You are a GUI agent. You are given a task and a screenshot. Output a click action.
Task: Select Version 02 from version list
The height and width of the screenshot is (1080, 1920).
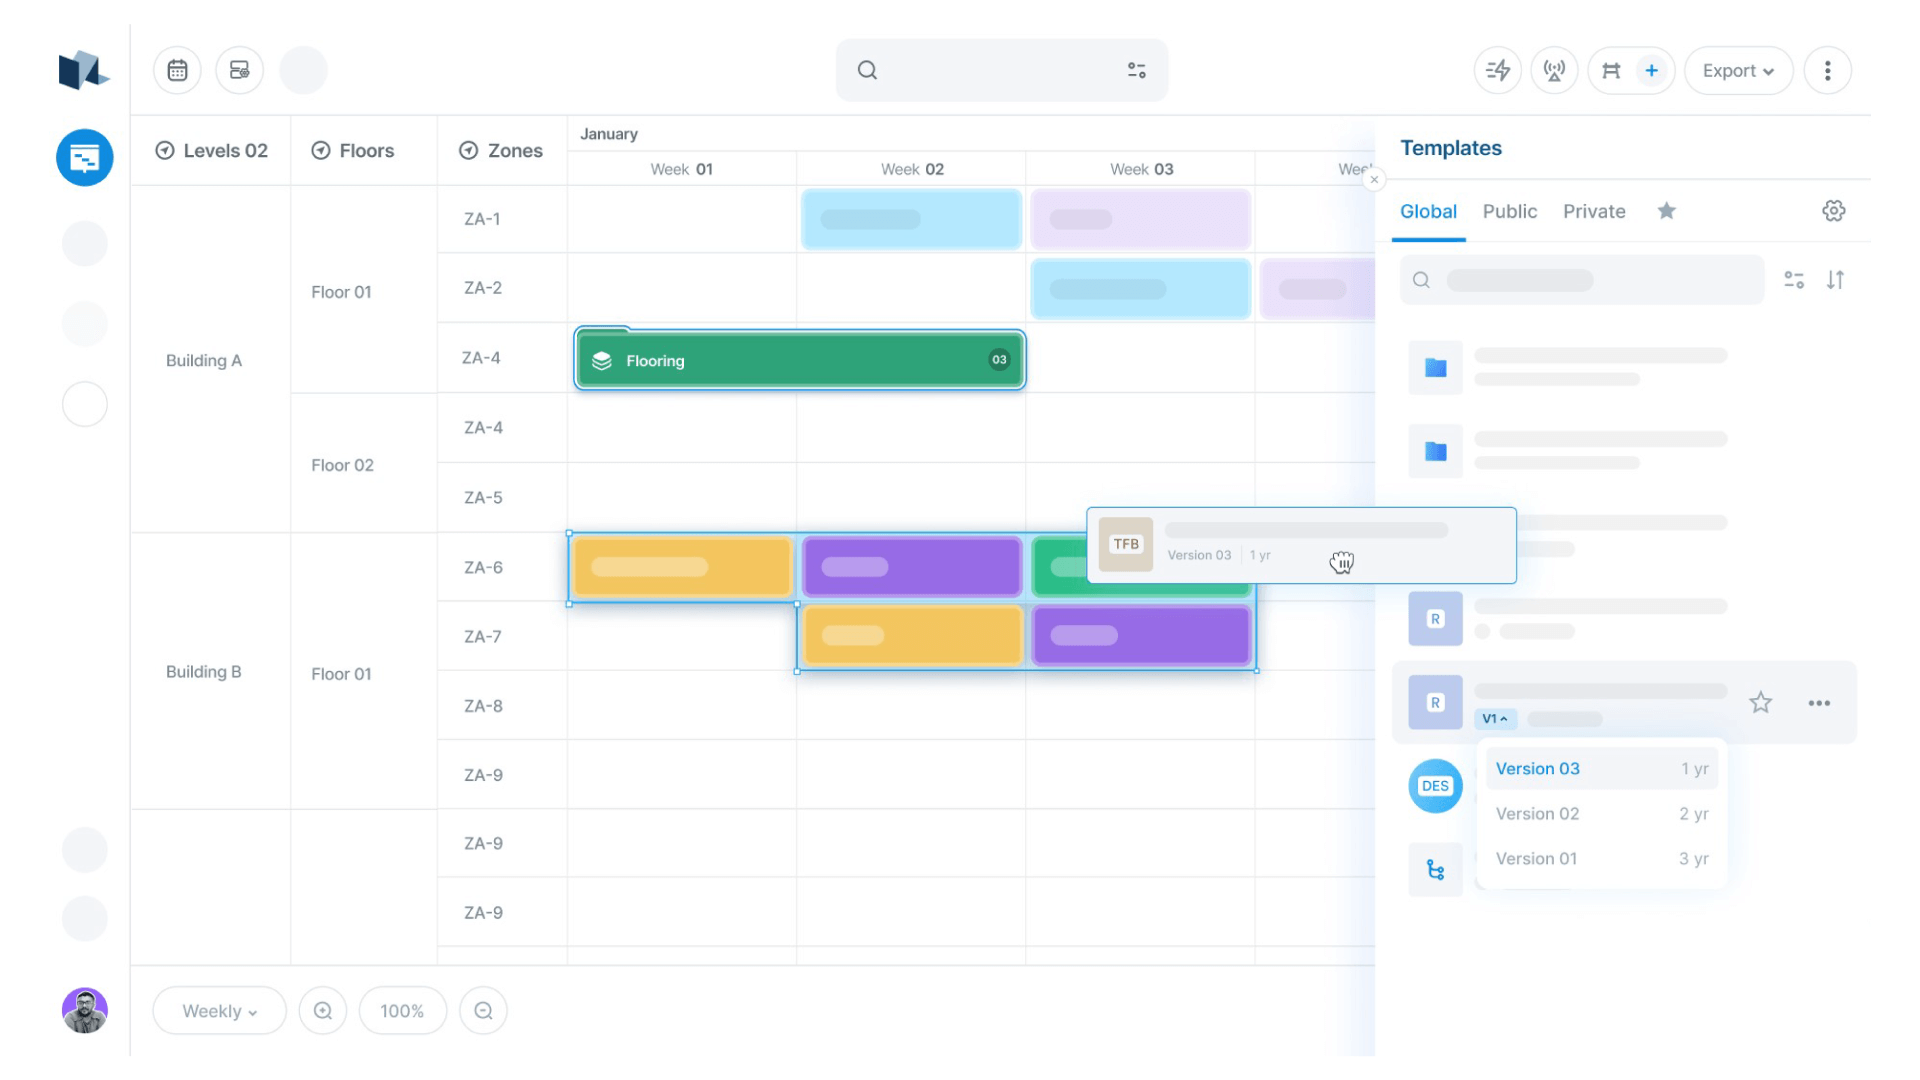point(1537,813)
